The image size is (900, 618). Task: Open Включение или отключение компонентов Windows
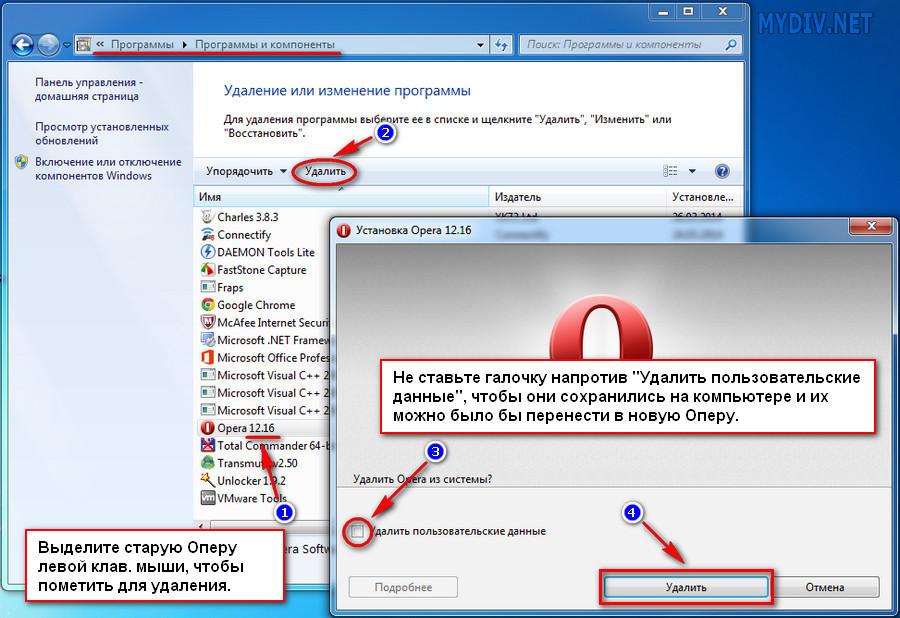point(108,169)
